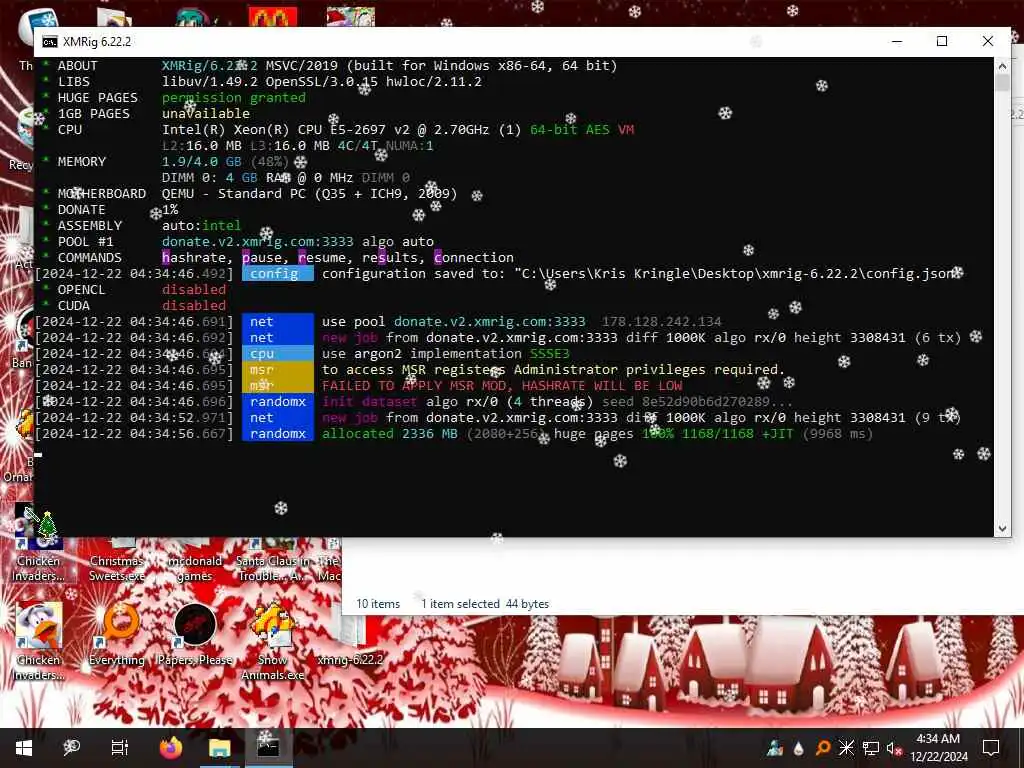Select the Papers, Please desktop shortcut

pyautogui.click(x=195, y=635)
